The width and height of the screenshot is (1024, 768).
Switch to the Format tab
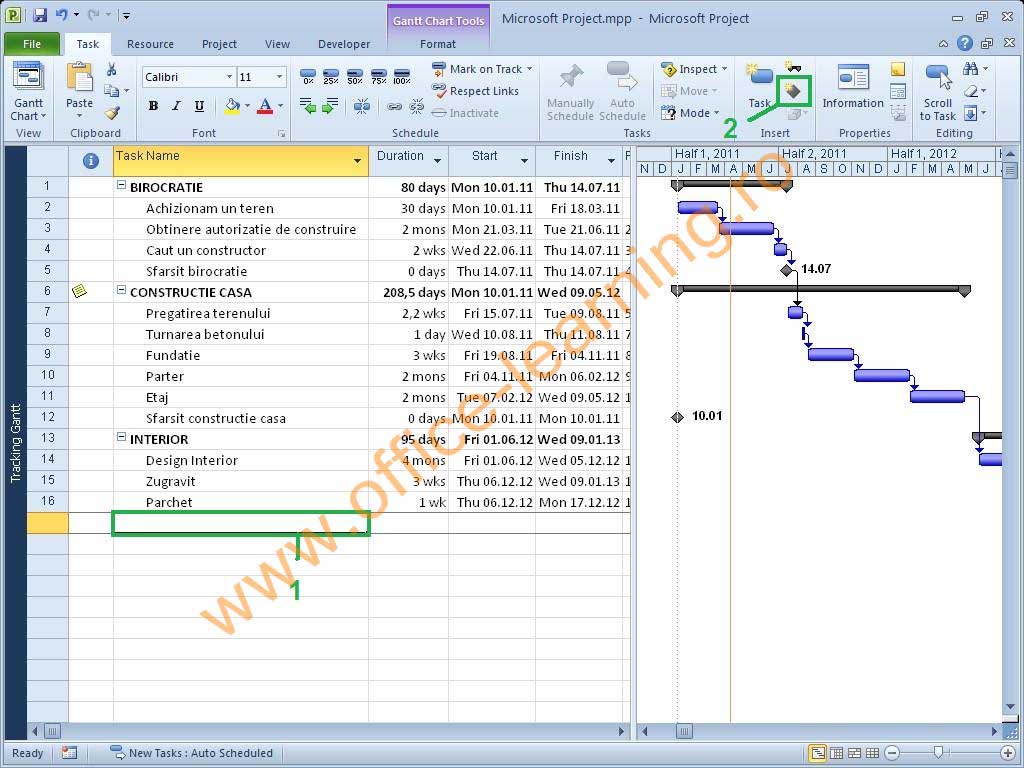(438, 44)
